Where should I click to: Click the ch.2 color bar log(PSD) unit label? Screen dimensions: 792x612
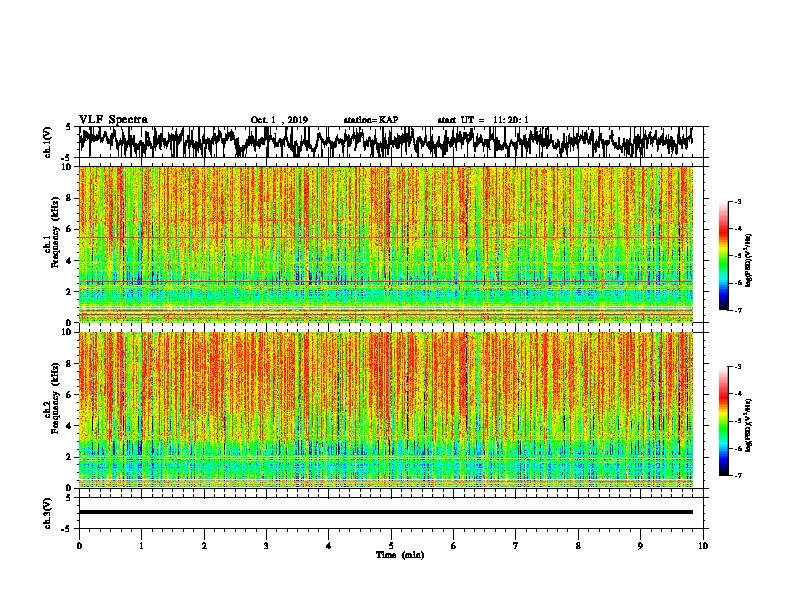point(749,426)
